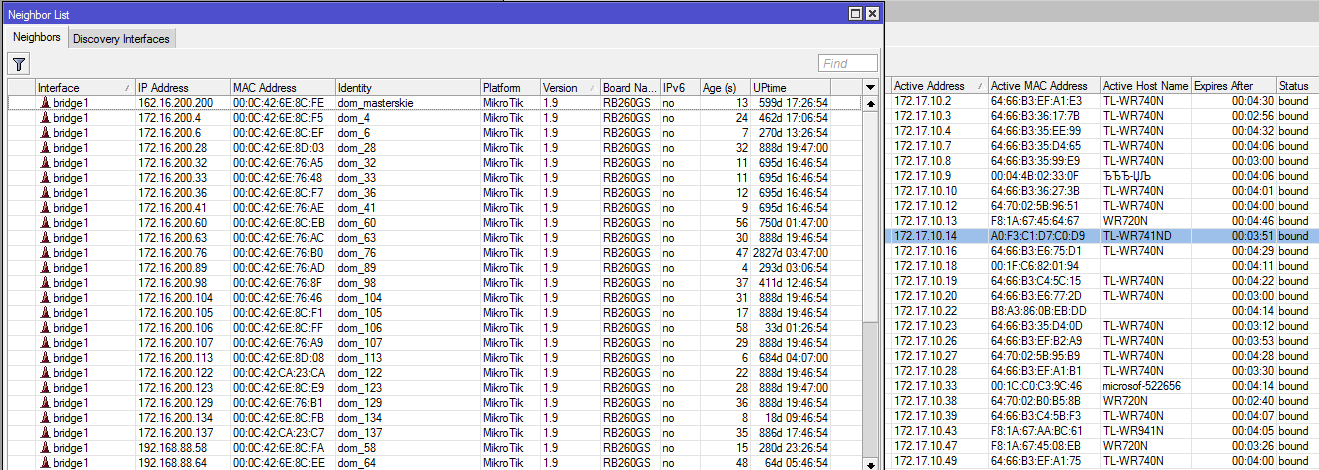Select the dom_58 identity cell
Viewport: 1319px width, 470px height.
(356, 447)
